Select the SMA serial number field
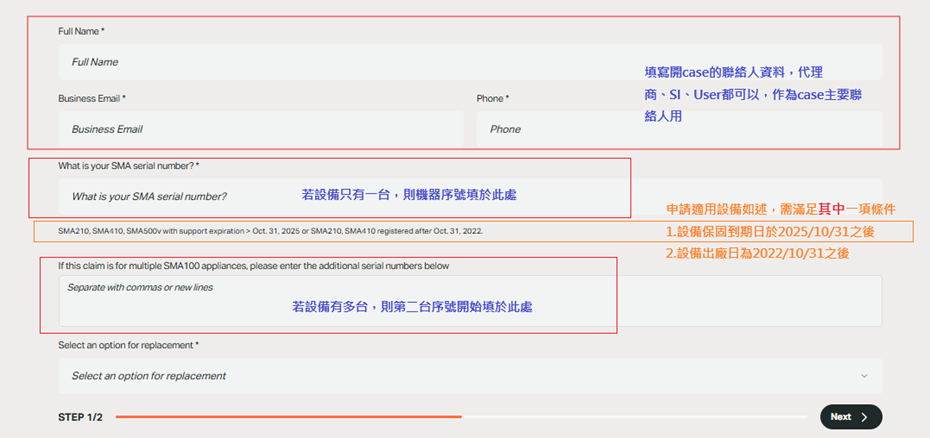Image resolution: width=930 pixels, height=438 pixels. point(180,196)
